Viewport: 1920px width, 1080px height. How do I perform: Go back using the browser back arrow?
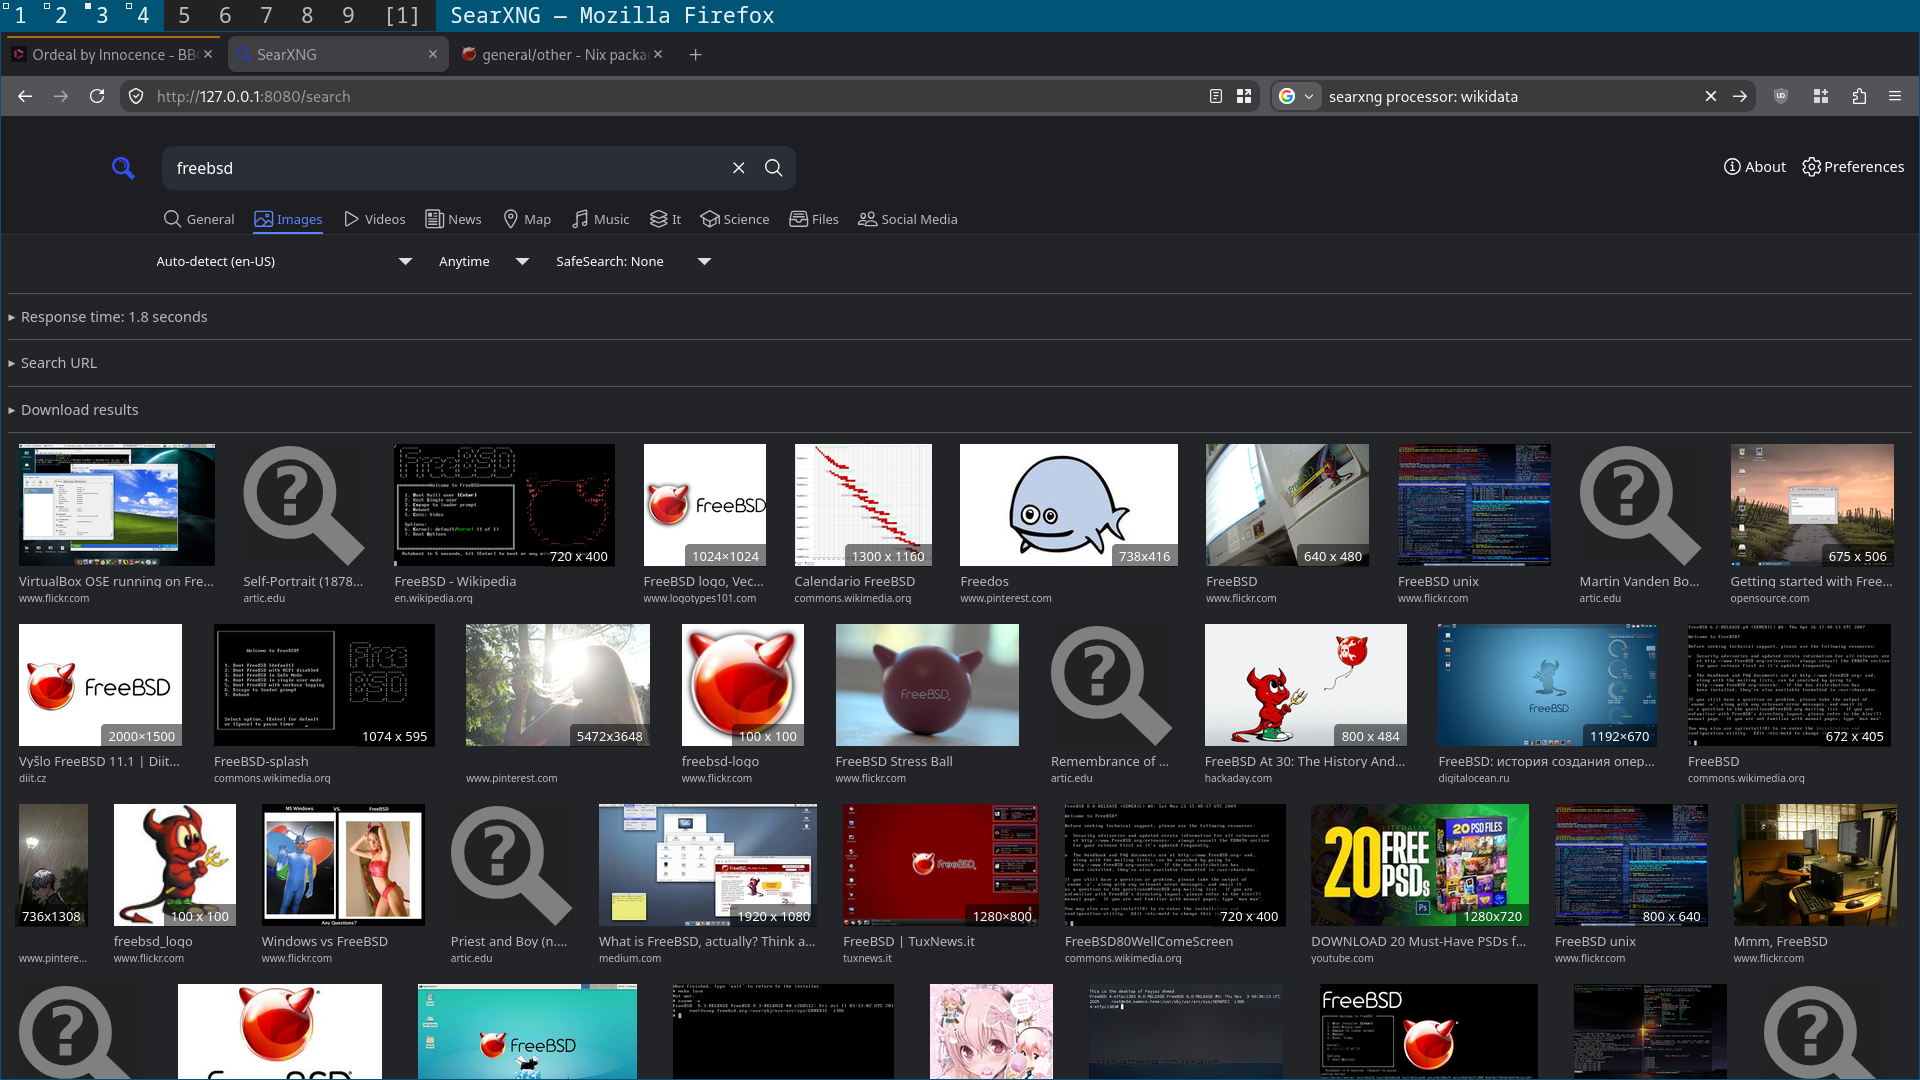tap(25, 96)
